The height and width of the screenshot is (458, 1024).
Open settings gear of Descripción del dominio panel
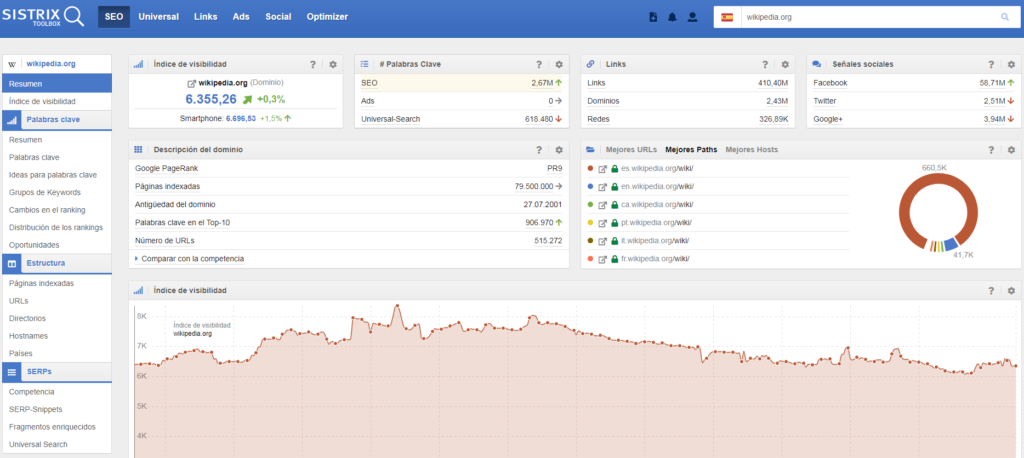click(558, 150)
